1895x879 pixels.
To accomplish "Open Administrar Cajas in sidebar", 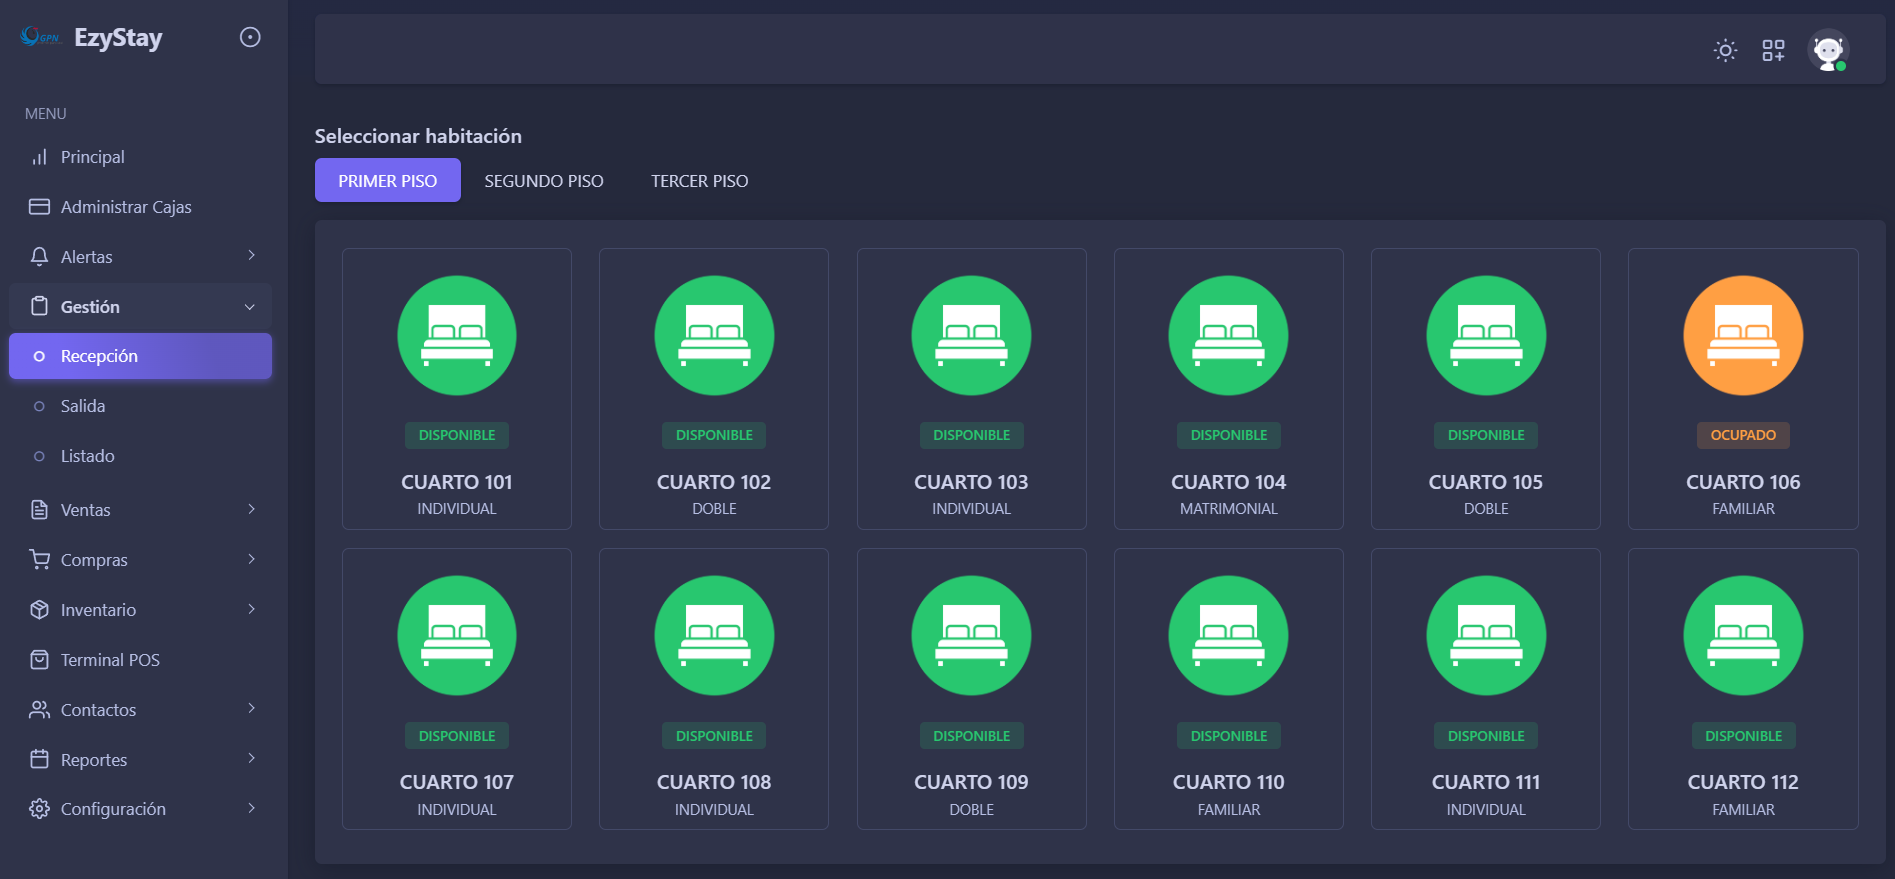I will [x=126, y=207].
